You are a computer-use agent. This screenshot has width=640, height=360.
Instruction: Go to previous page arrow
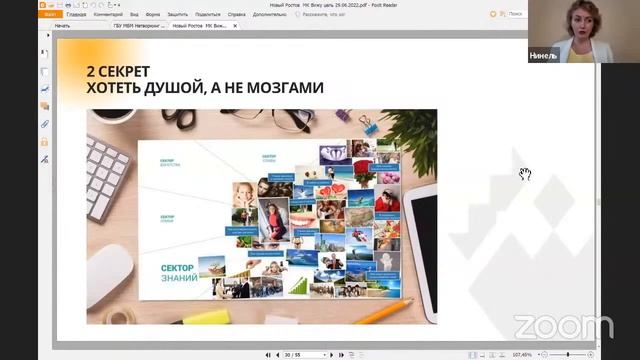[x=278, y=355]
